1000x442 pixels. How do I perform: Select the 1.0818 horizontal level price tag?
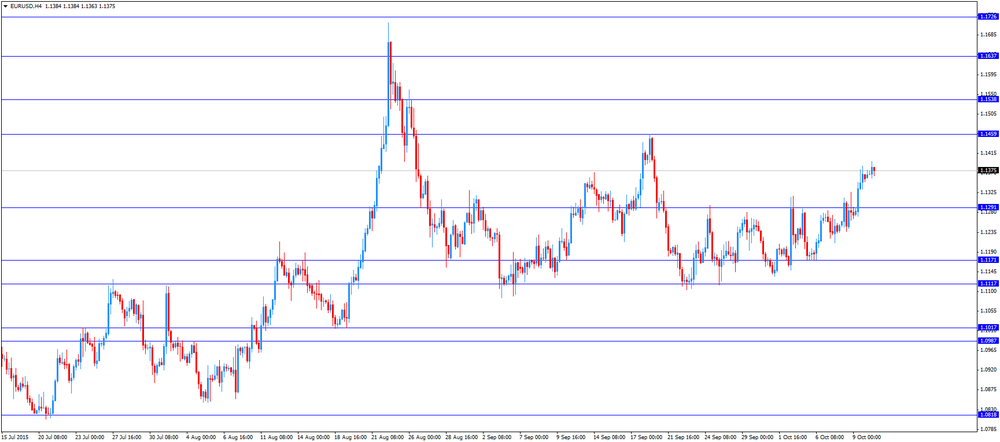coord(988,415)
